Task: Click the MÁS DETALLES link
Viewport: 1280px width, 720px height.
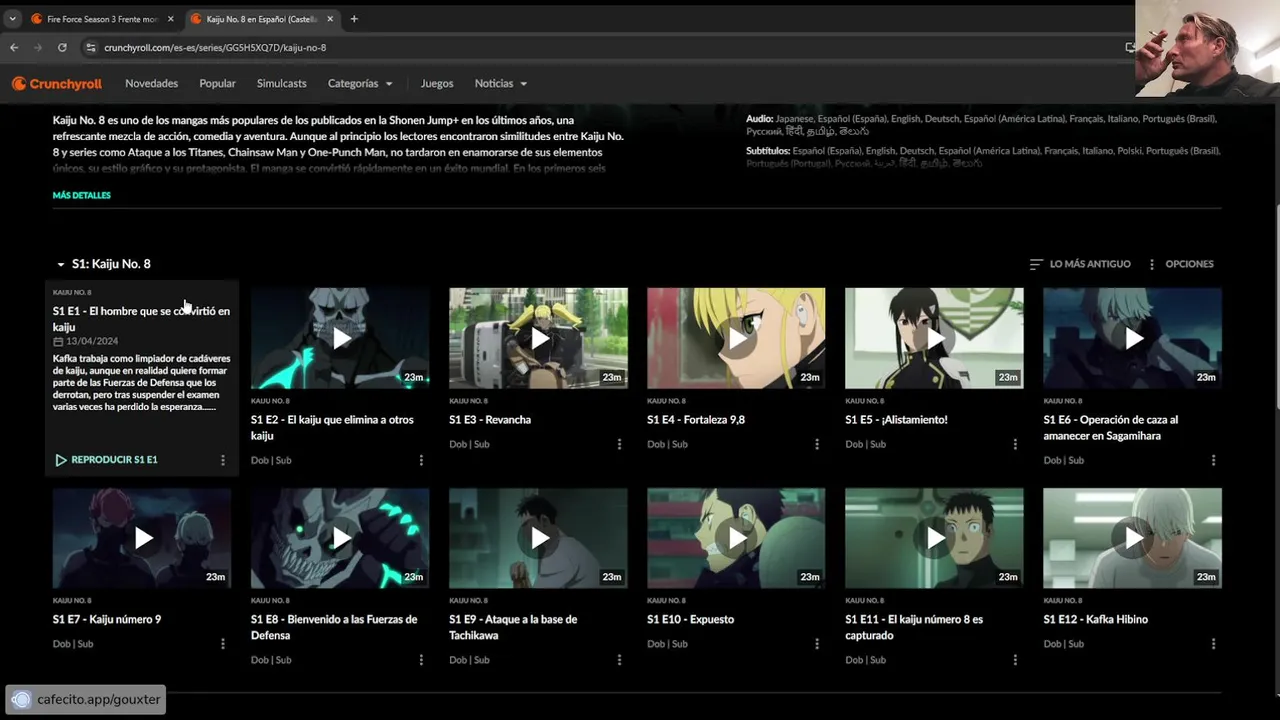Action: 82,195
